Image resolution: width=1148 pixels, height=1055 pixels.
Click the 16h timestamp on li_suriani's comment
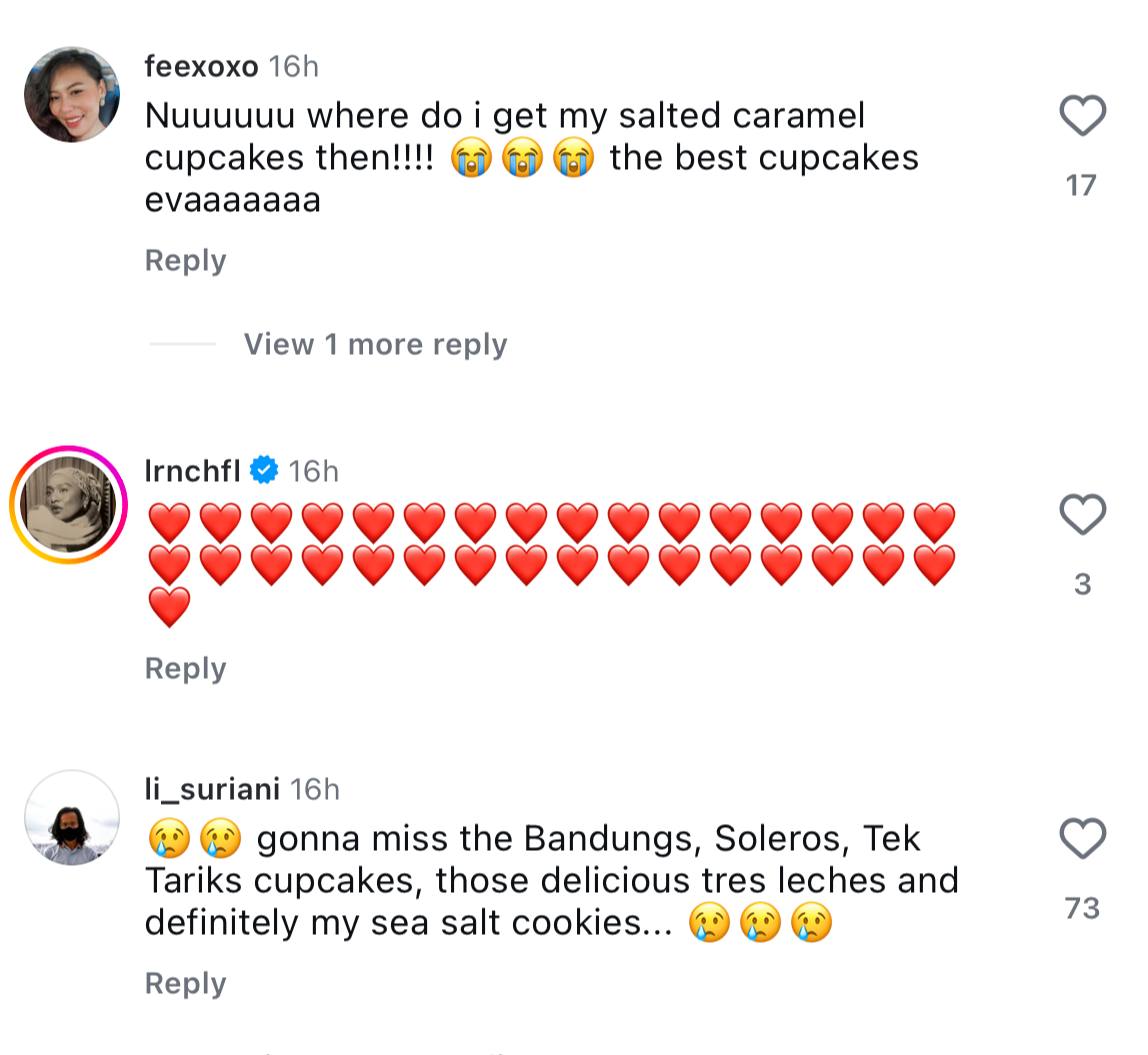(x=315, y=789)
